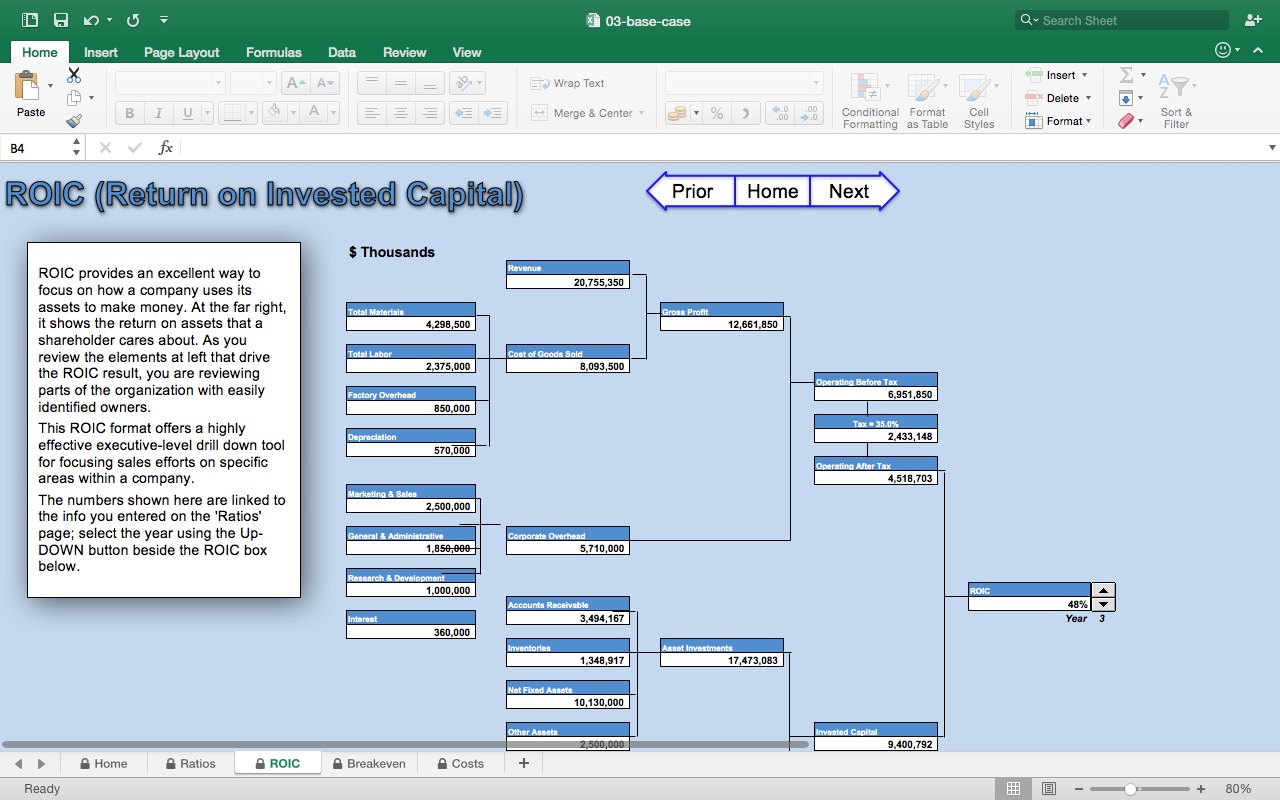Click the Copy icon
The height and width of the screenshot is (800, 1280).
point(74,98)
